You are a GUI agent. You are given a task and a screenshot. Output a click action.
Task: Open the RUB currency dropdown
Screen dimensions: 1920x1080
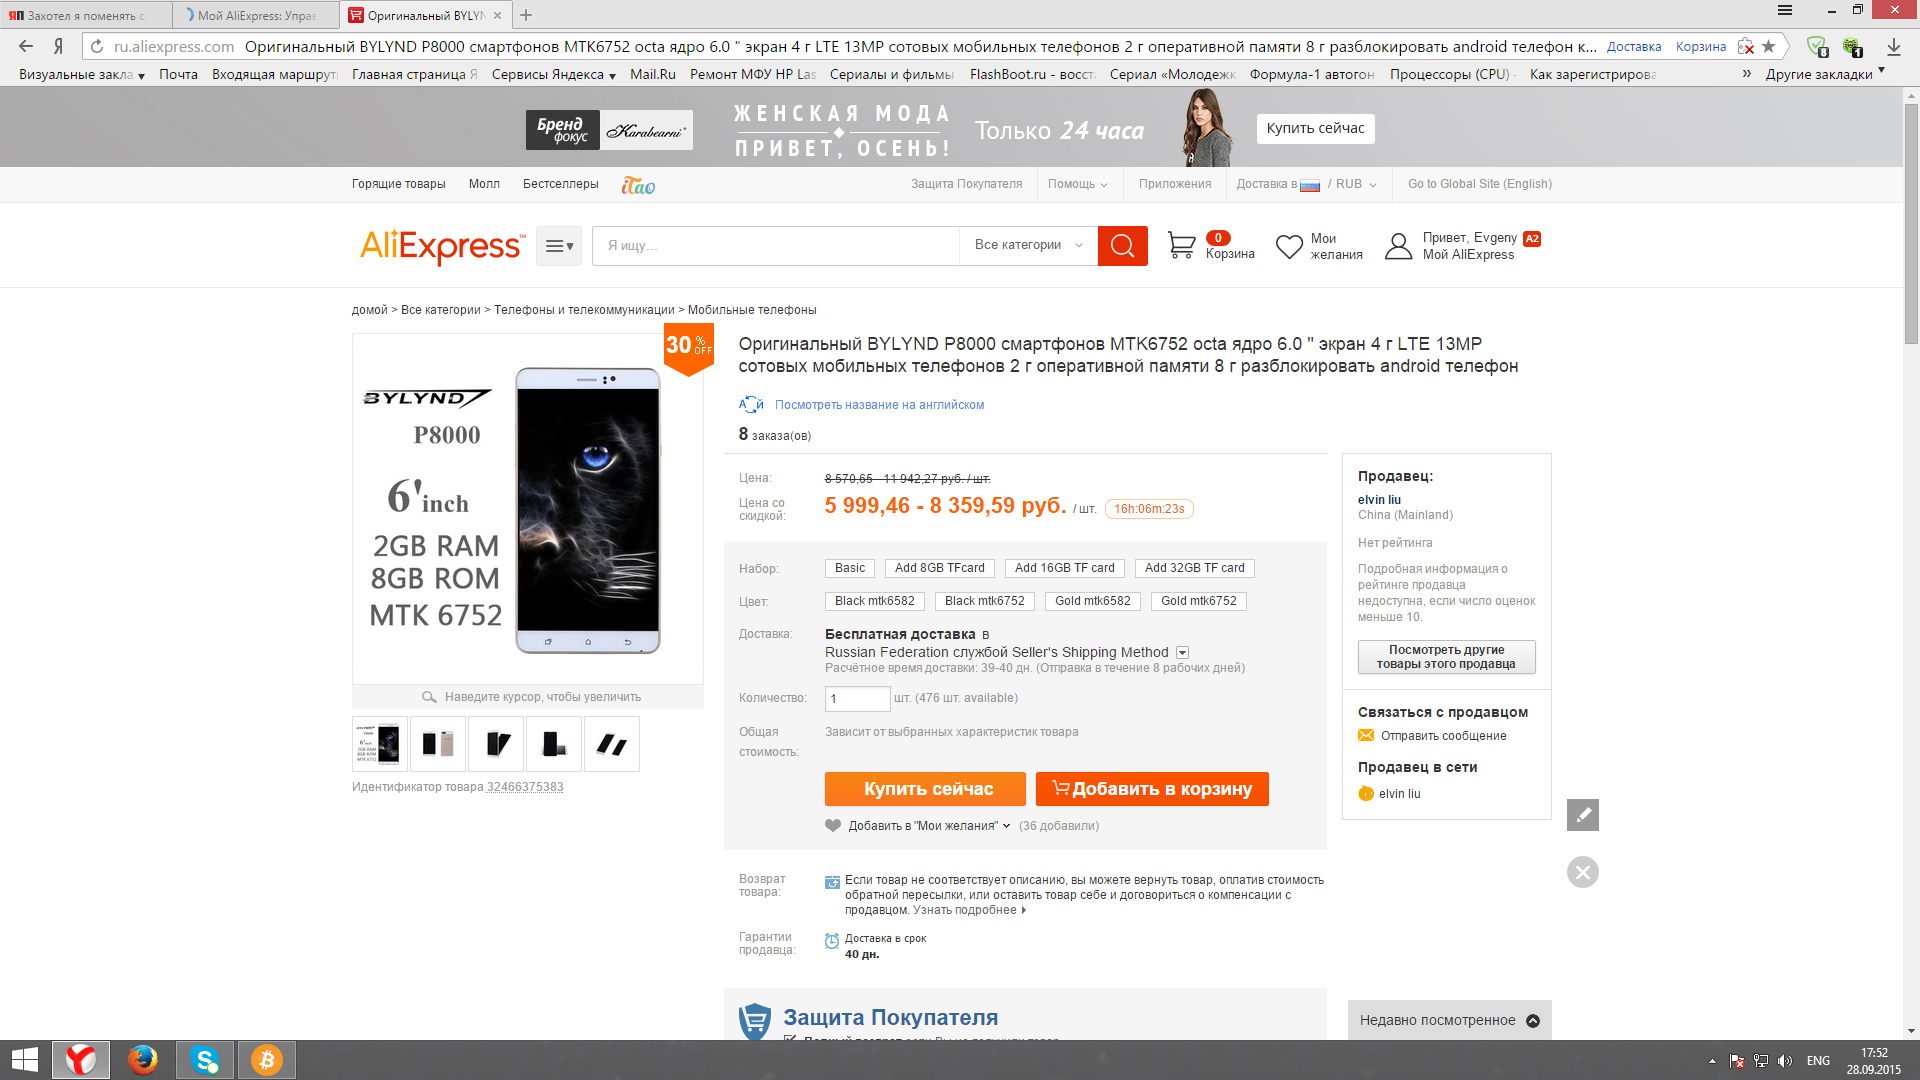(1356, 184)
